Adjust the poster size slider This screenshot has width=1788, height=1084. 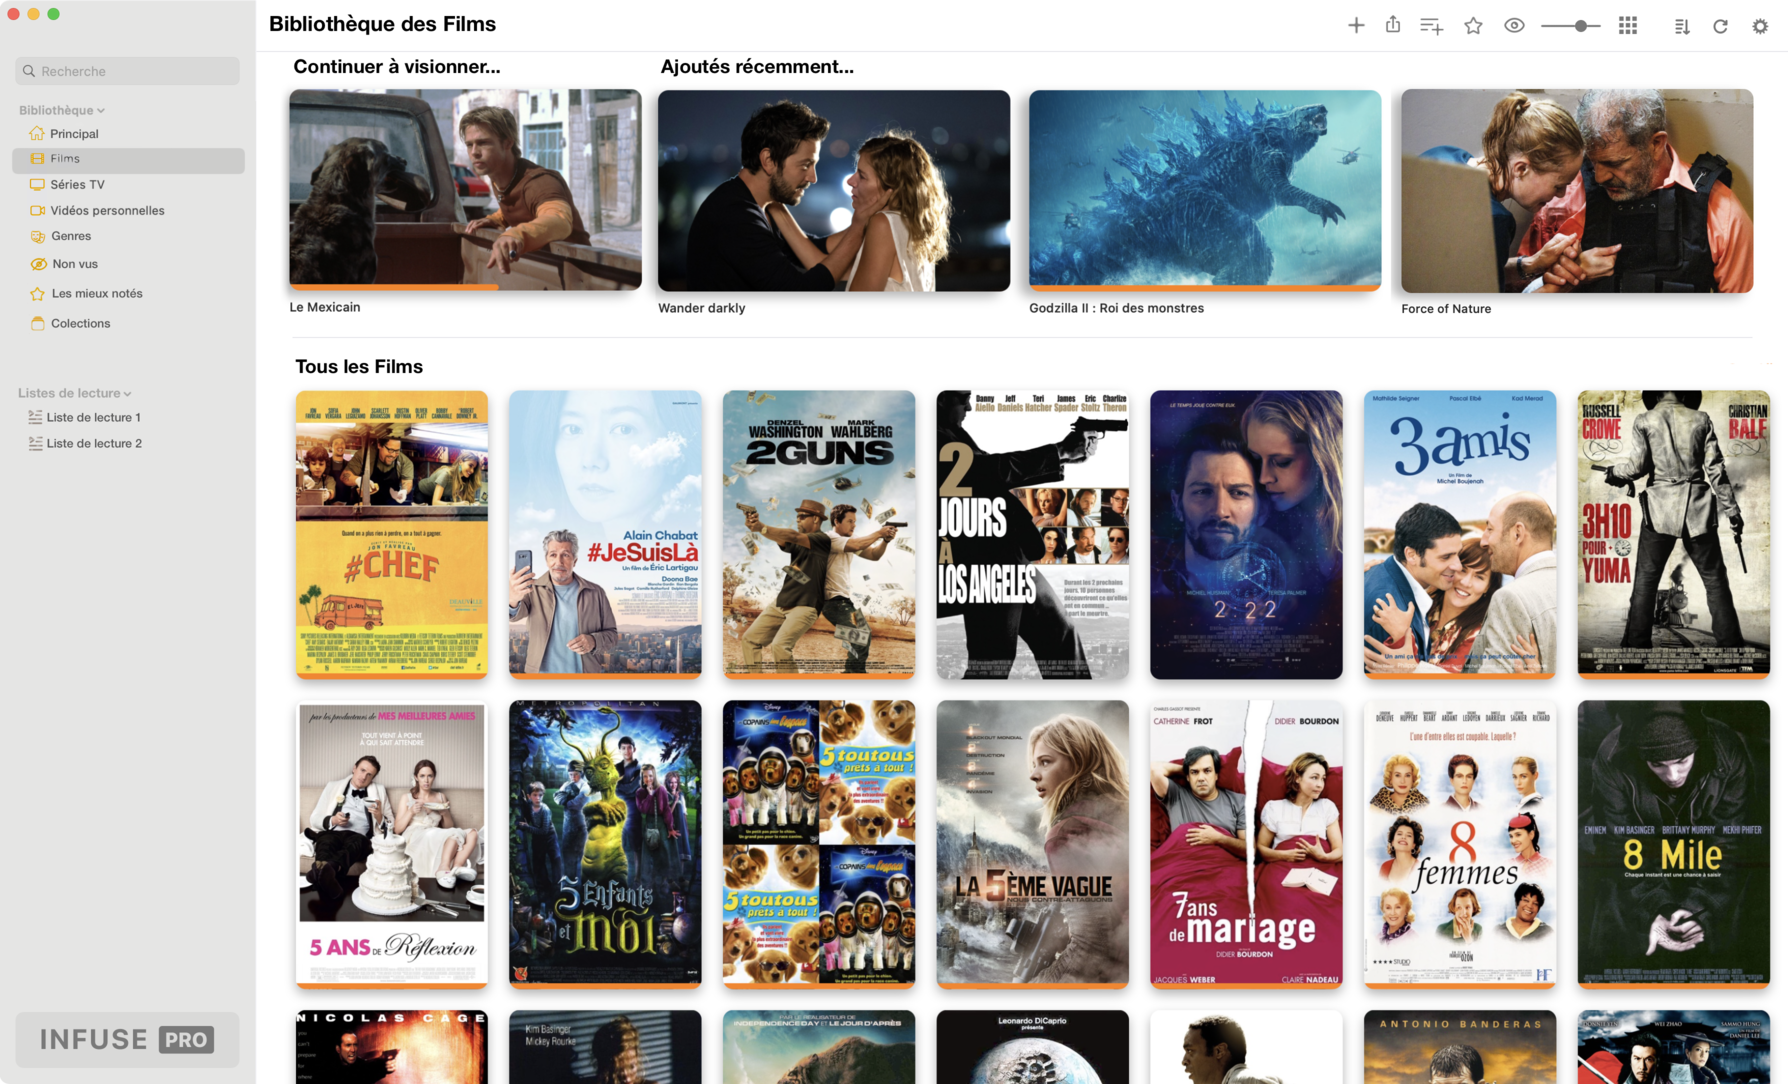click(1571, 26)
